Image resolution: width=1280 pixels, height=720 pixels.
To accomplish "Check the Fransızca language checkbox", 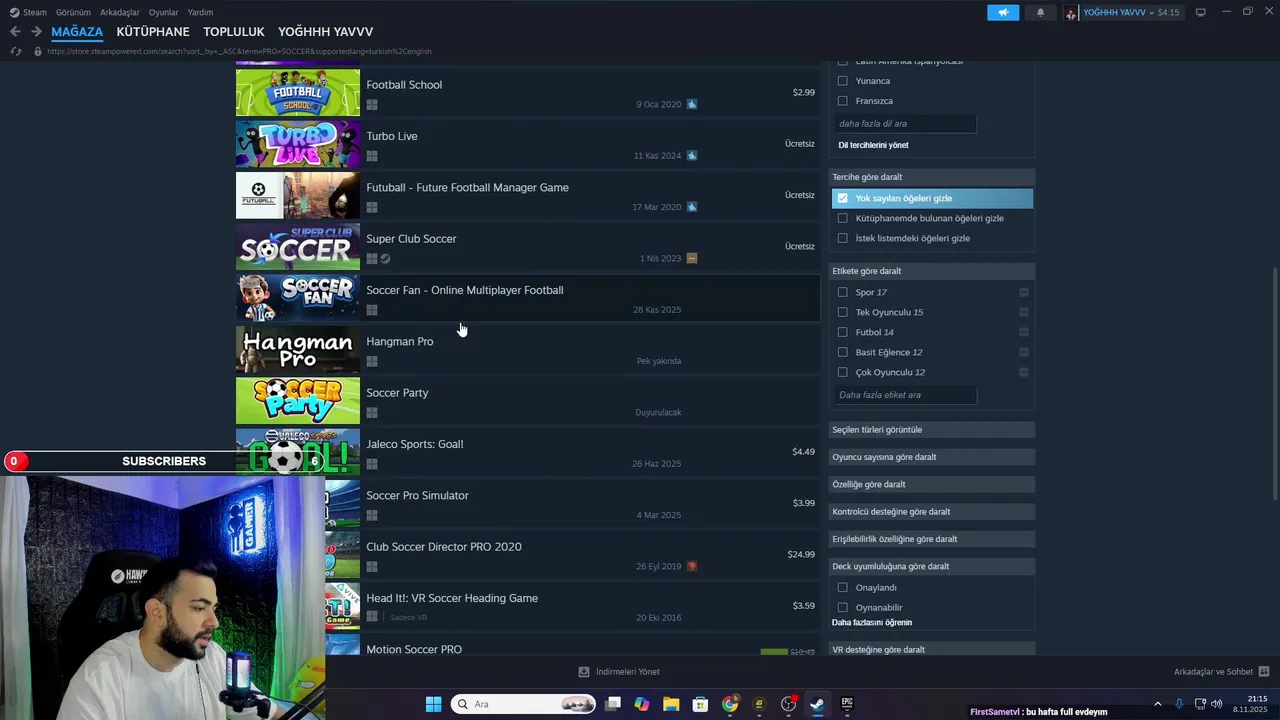I will tap(842, 101).
